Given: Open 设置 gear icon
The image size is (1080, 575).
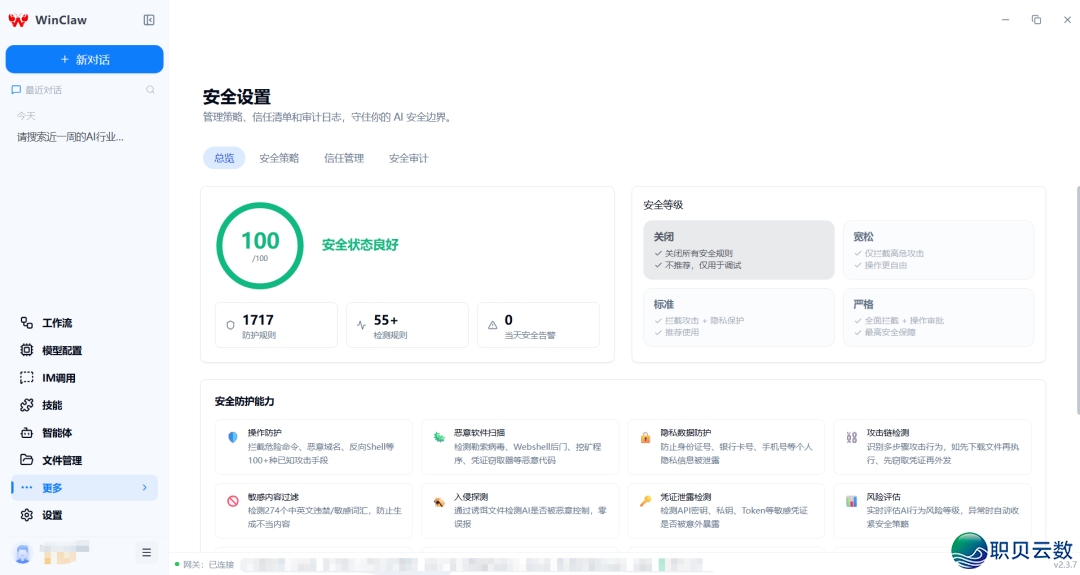Looking at the screenshot, I should pos(27,515).
